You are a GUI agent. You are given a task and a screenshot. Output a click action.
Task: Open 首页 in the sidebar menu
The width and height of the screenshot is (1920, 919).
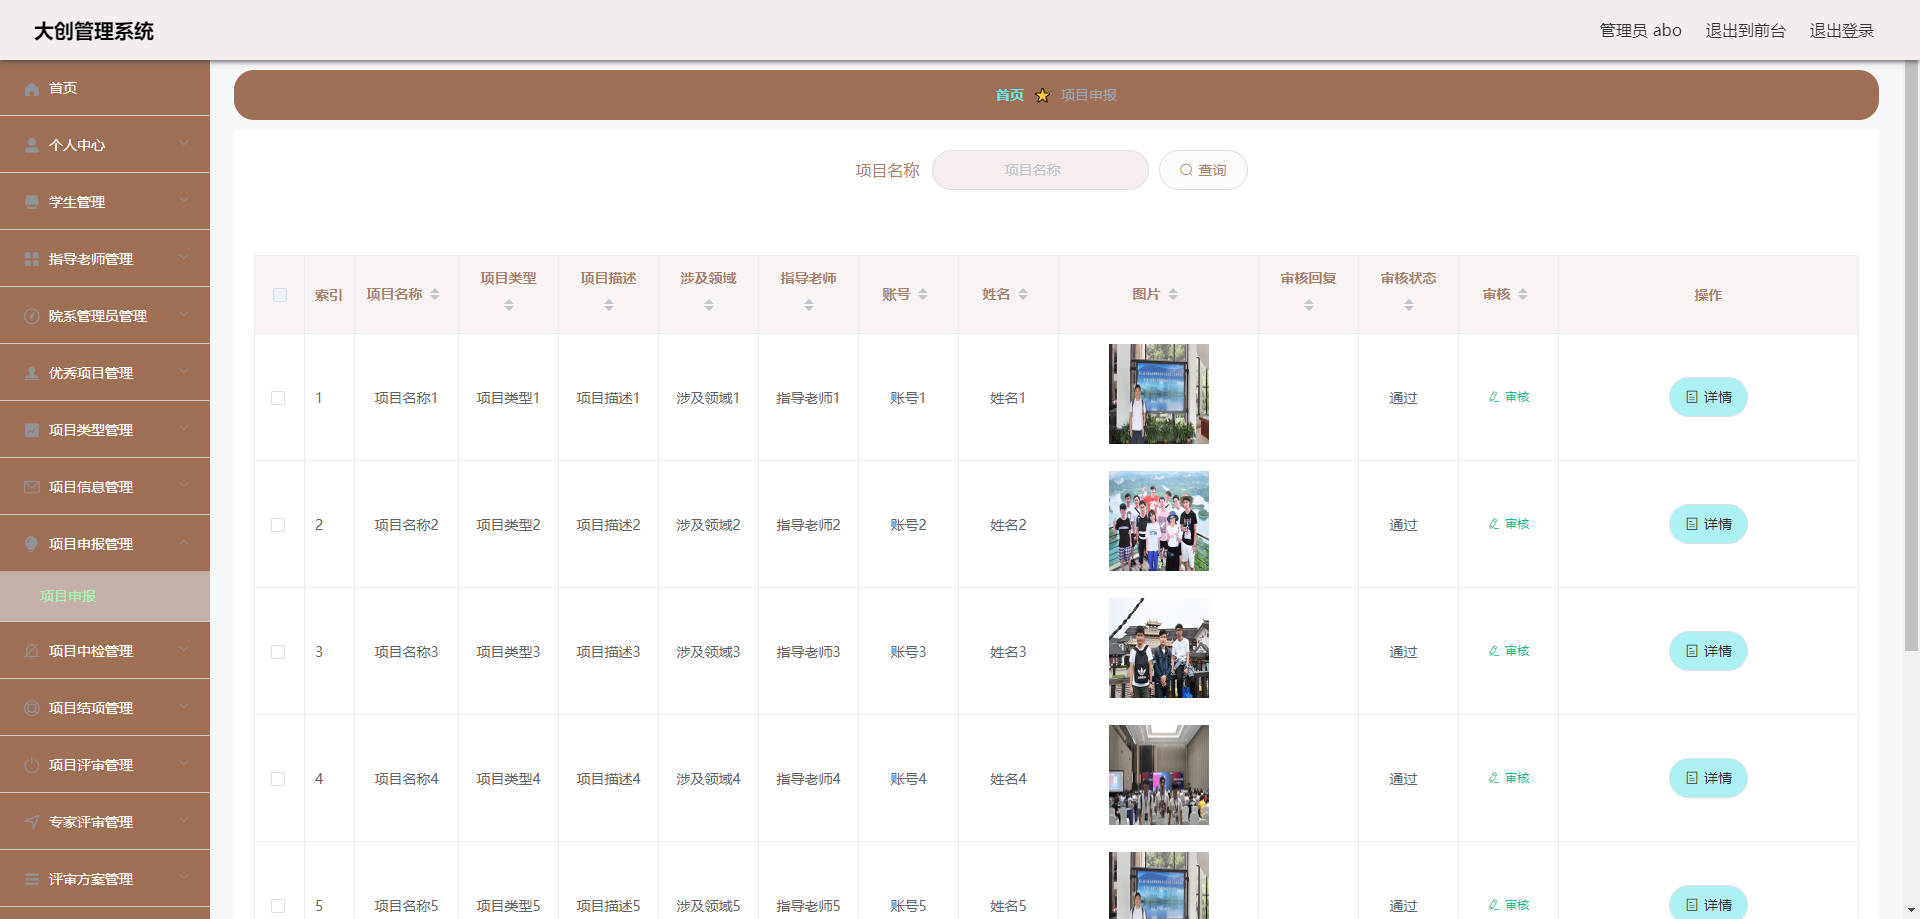105,88
